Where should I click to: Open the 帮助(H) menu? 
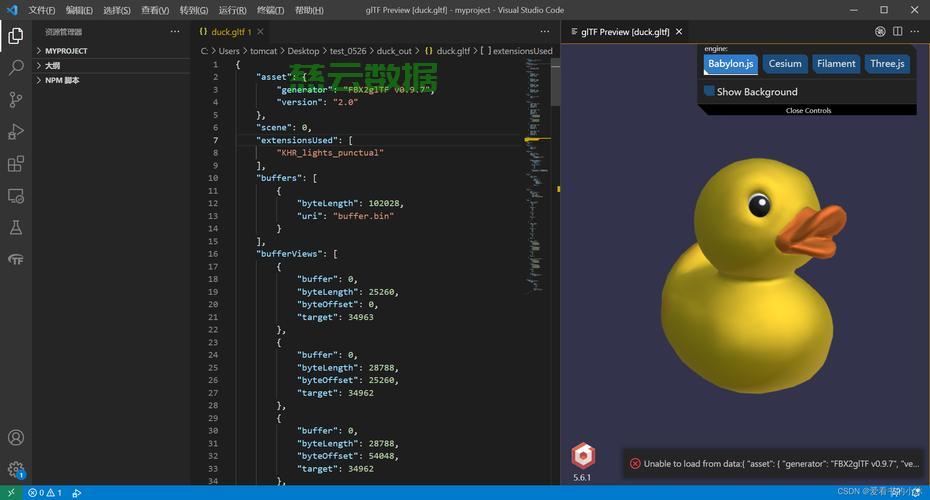point(309,10)
